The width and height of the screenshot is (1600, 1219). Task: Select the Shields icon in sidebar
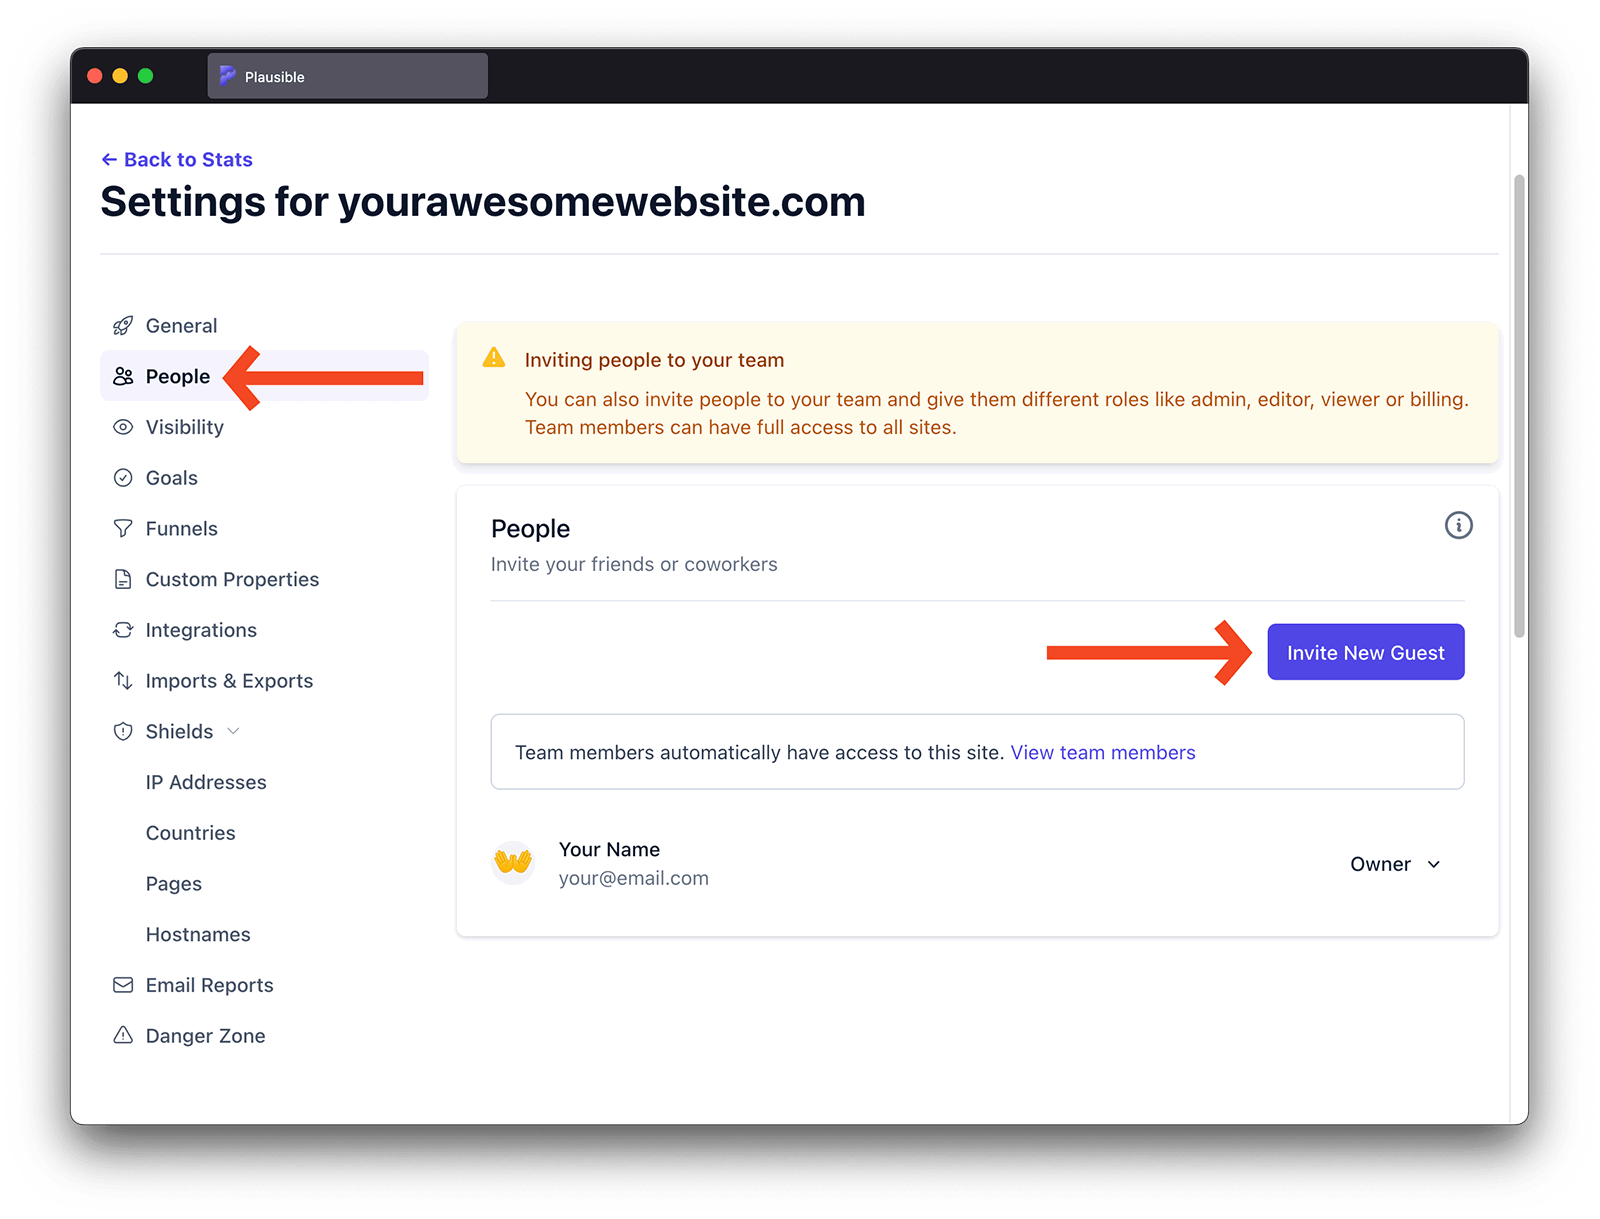pyautogui.click(x=122, y=731)
